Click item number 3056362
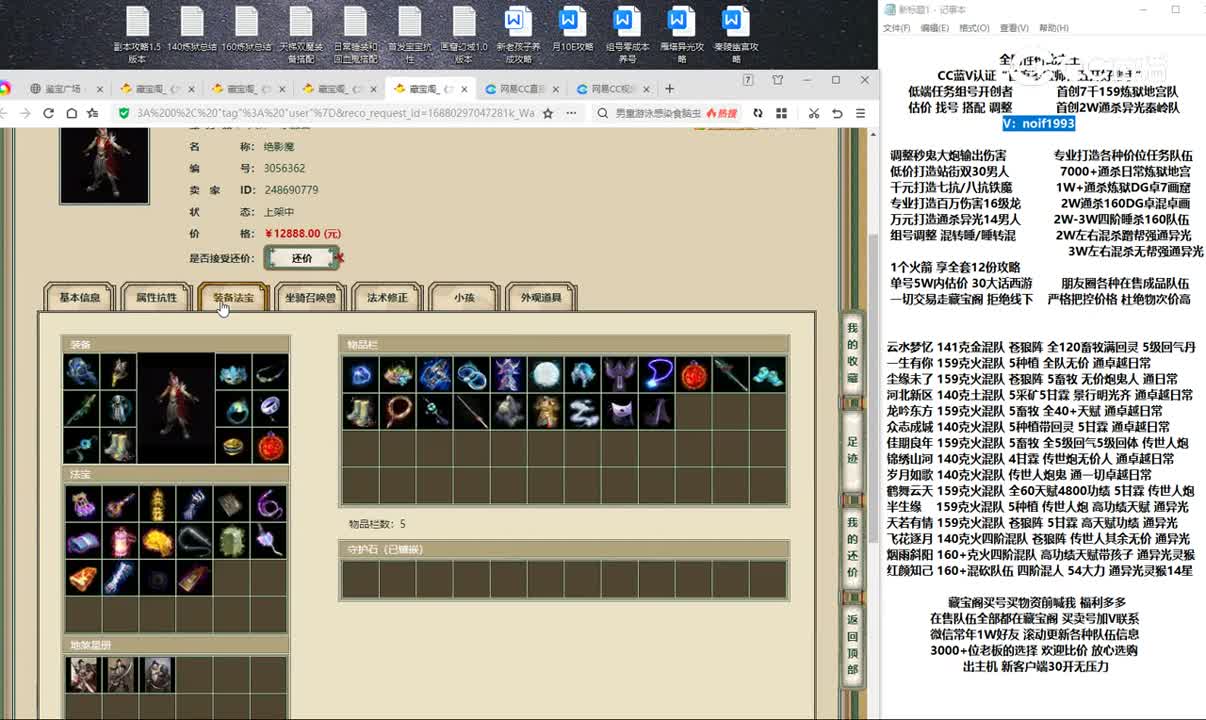This screenshot has height=720, width=1206. 285,168
